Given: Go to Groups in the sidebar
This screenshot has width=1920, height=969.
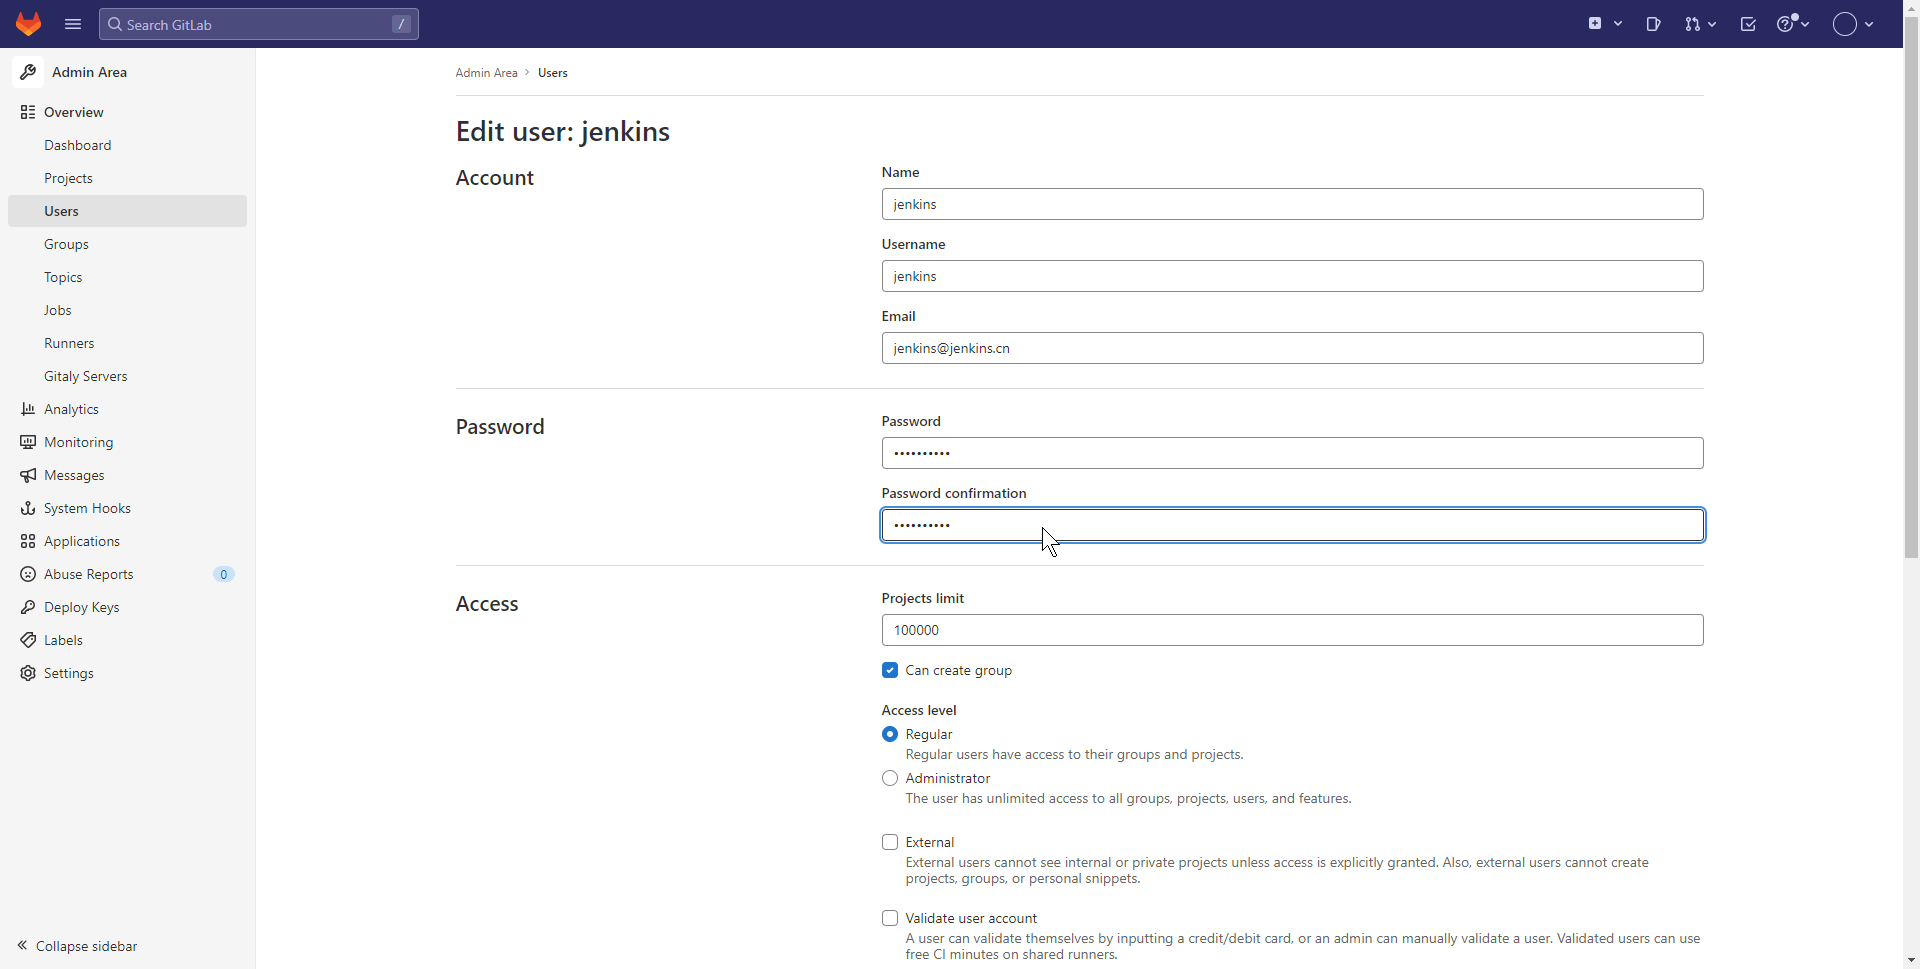Looking at the screenshot, I should pyautogui.click(x=66, y=244).
